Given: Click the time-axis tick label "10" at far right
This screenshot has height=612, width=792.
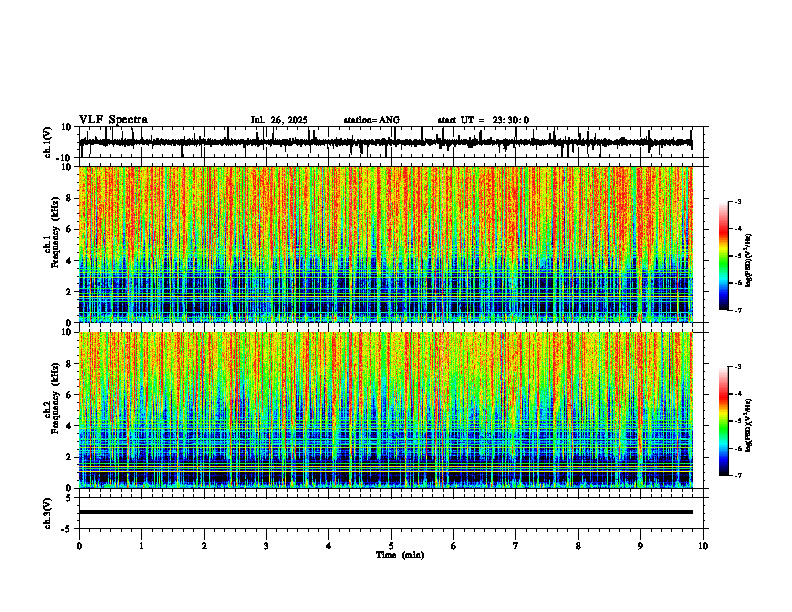Looking at the screenshot, I should point(703,546).
